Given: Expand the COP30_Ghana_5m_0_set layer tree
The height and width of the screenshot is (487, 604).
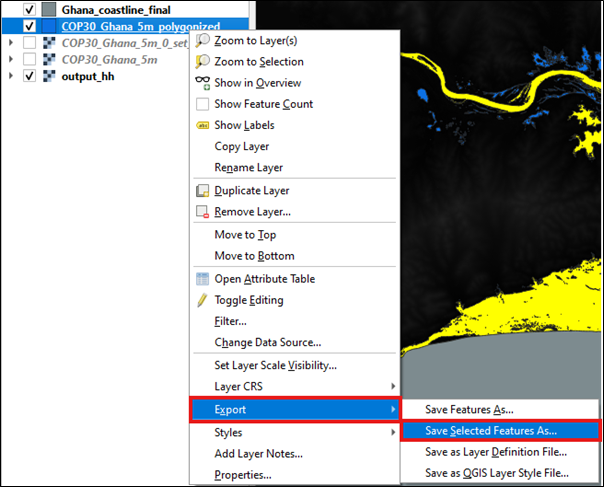Looking at the screenshot, I should pos(11,42).
